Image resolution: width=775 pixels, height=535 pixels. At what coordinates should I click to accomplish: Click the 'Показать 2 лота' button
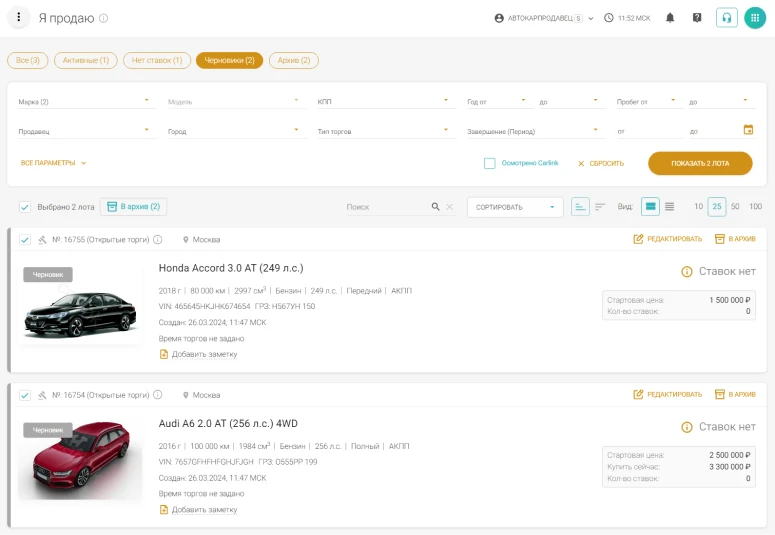(700, 163)
